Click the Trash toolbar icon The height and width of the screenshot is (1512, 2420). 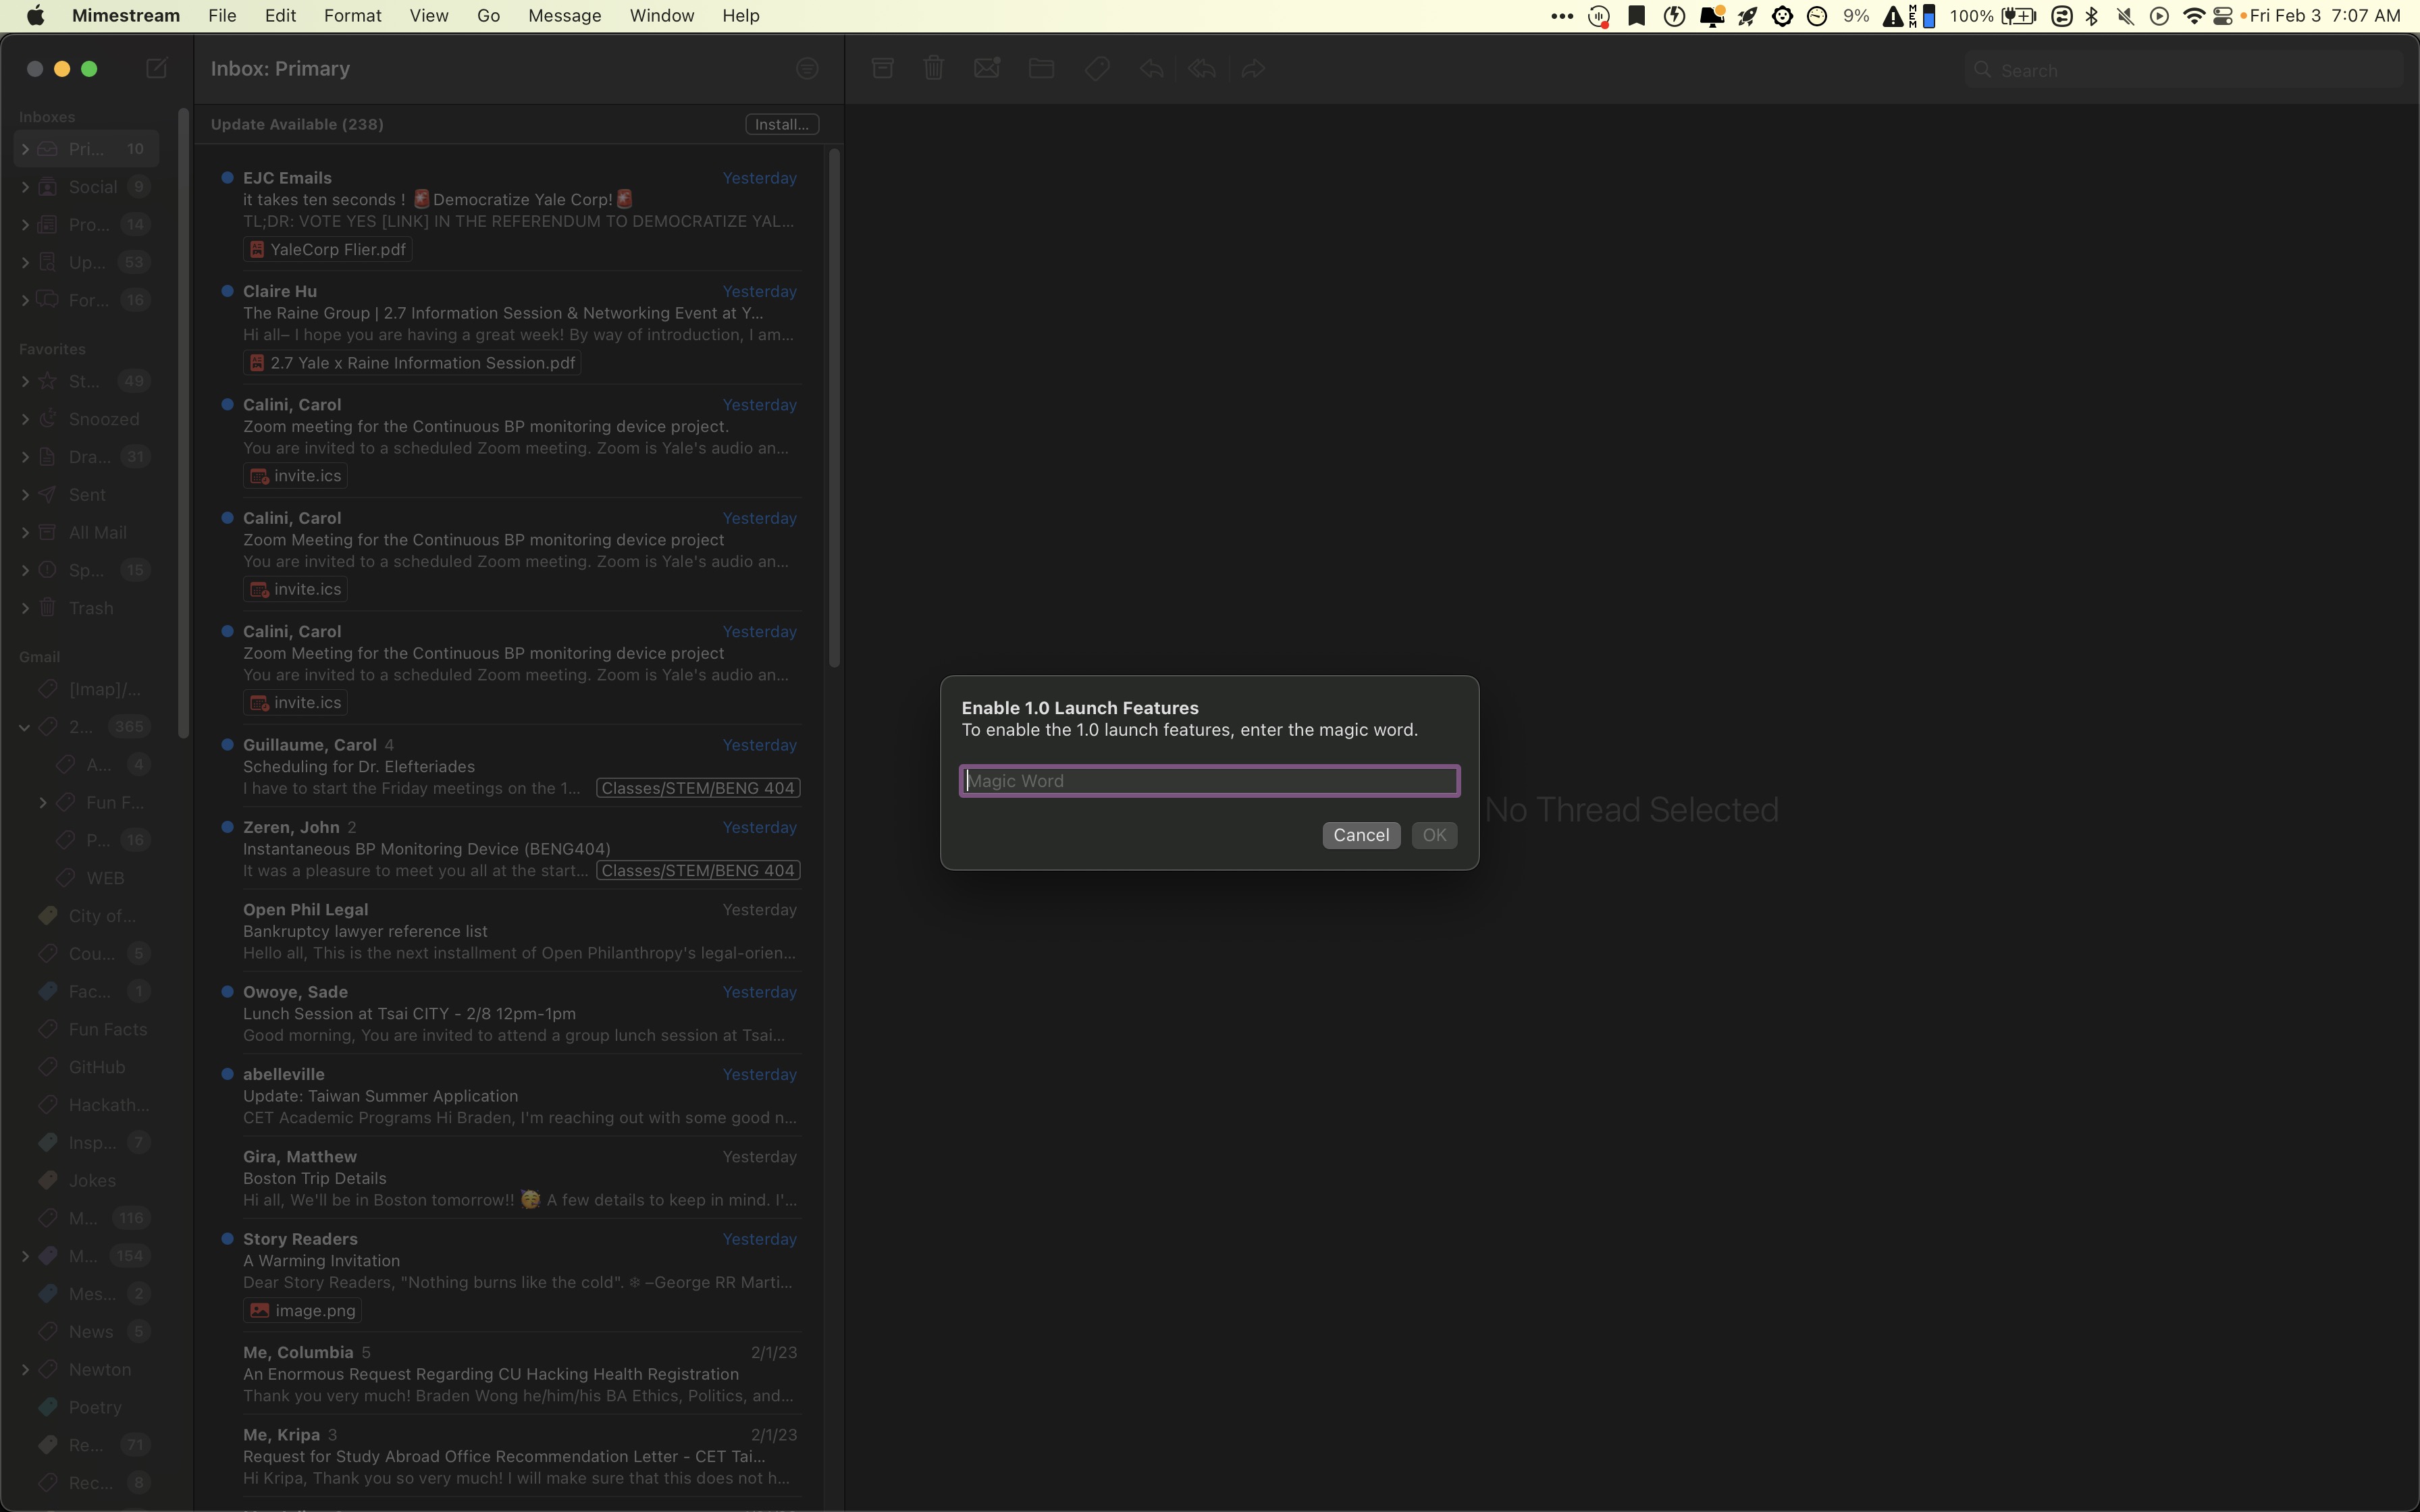click(934, 69)
